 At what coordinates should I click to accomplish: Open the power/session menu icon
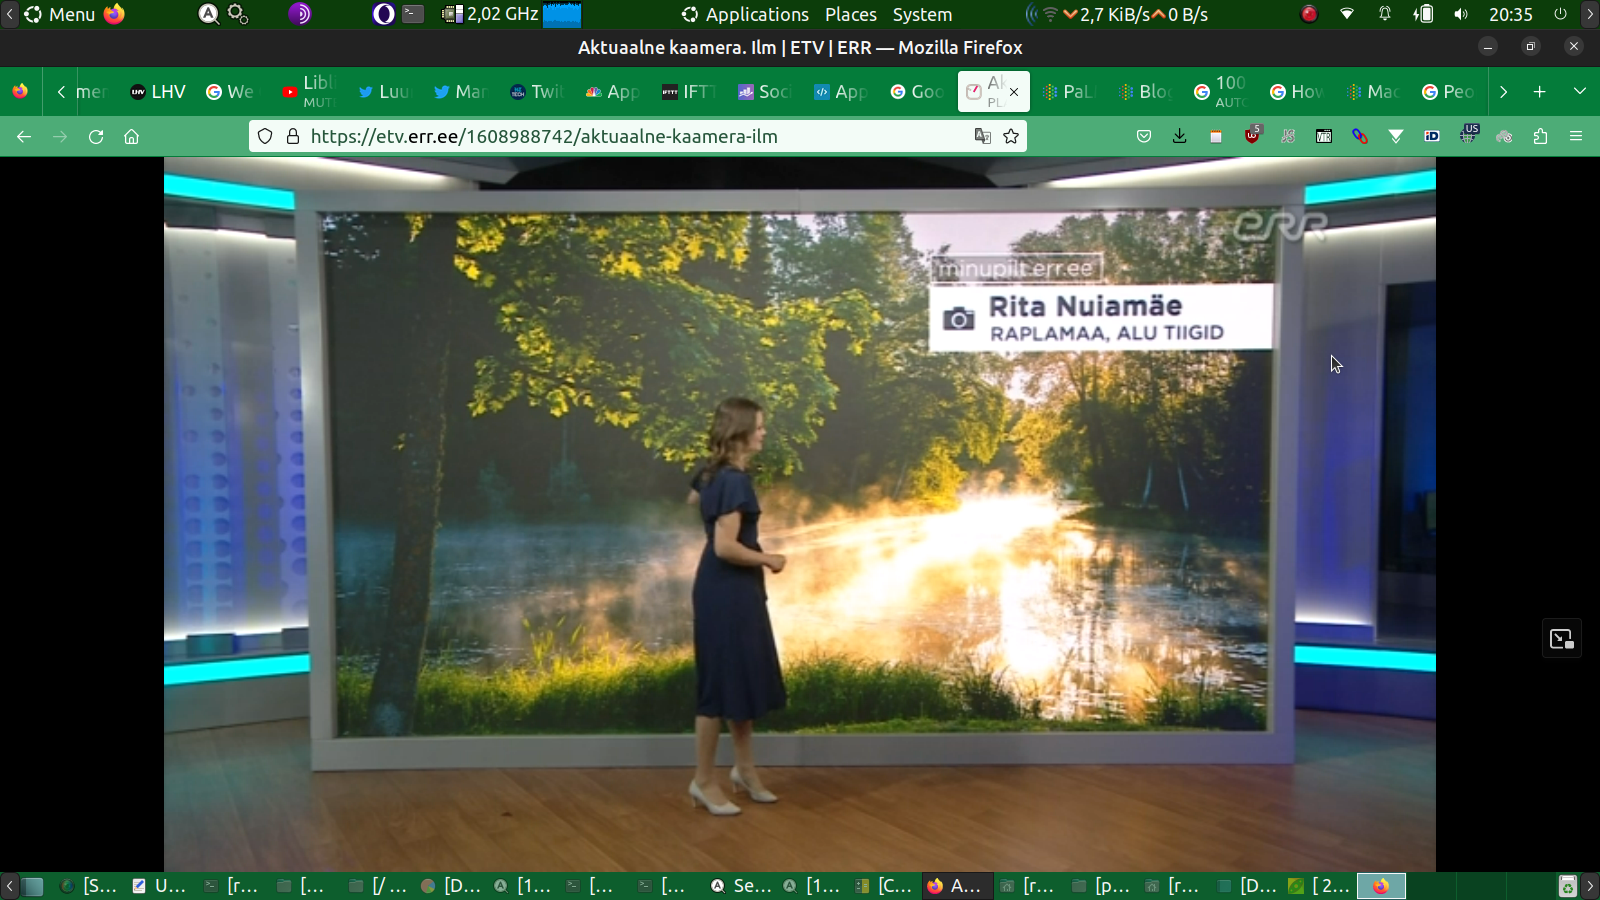tap(1560, 14)
